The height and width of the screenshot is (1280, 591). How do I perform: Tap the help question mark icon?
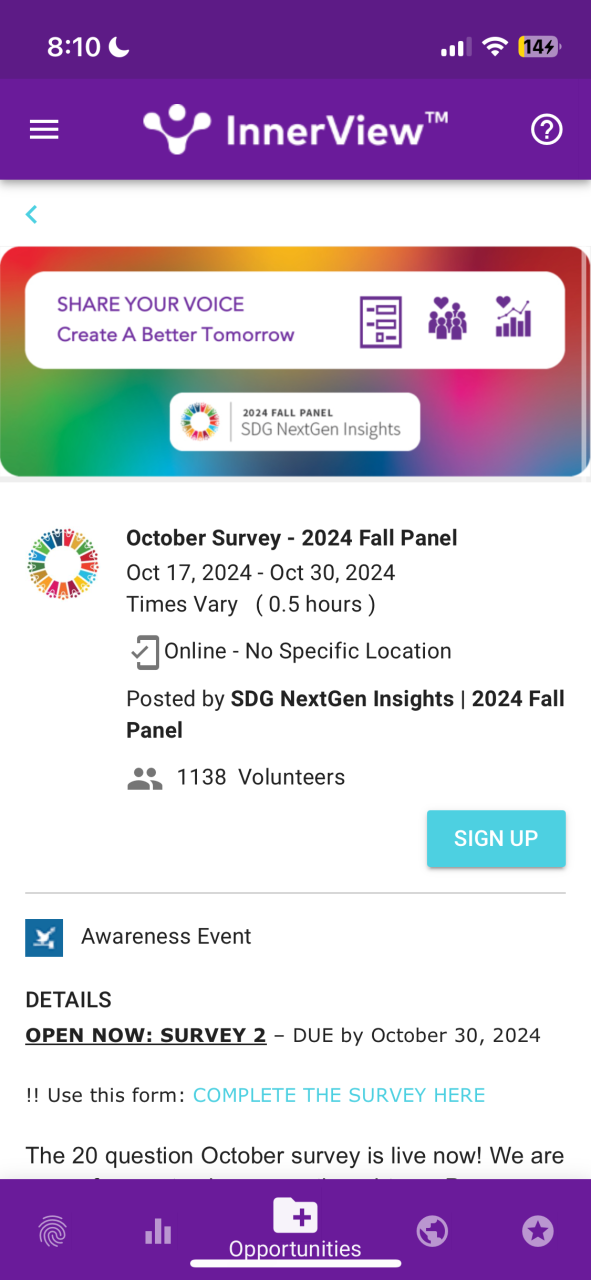[x=547, y=130]
